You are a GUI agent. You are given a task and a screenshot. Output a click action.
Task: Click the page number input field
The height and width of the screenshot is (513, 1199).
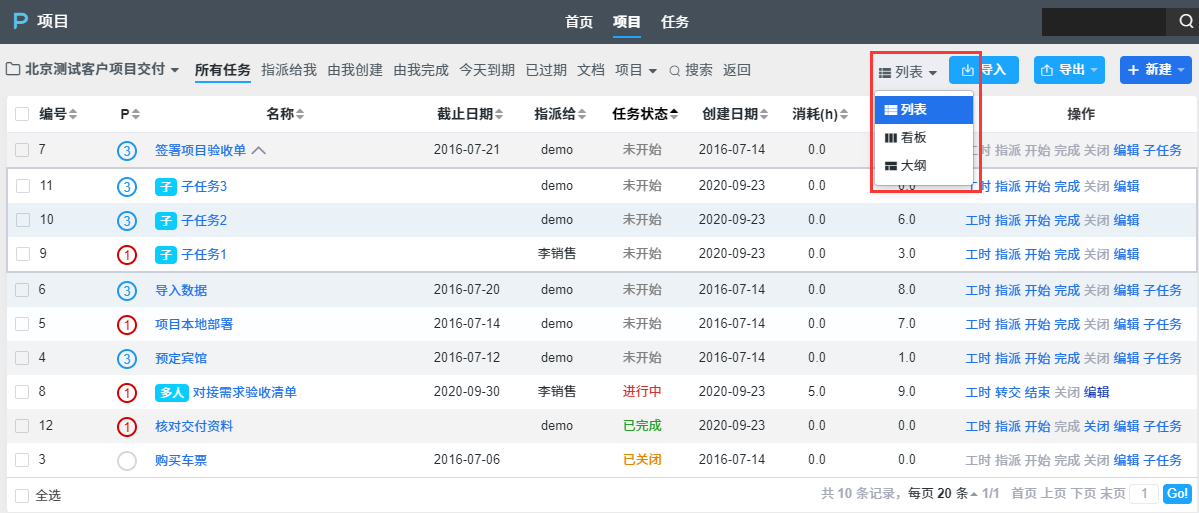click(x=1145, y=494)
